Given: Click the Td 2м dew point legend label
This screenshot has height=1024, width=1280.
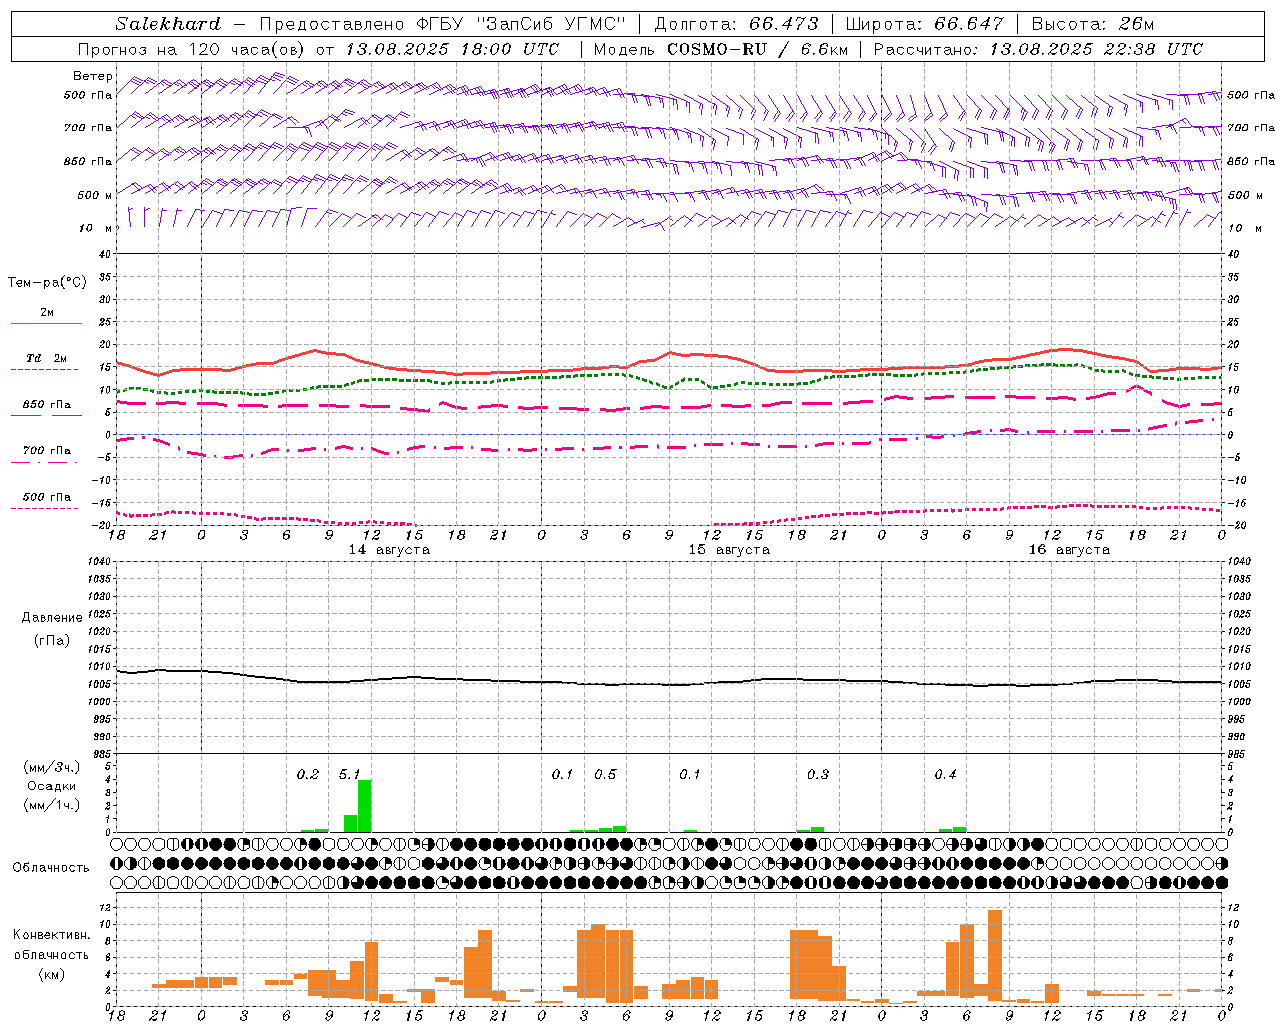Looking at the screenshot, I should point(46,358).
